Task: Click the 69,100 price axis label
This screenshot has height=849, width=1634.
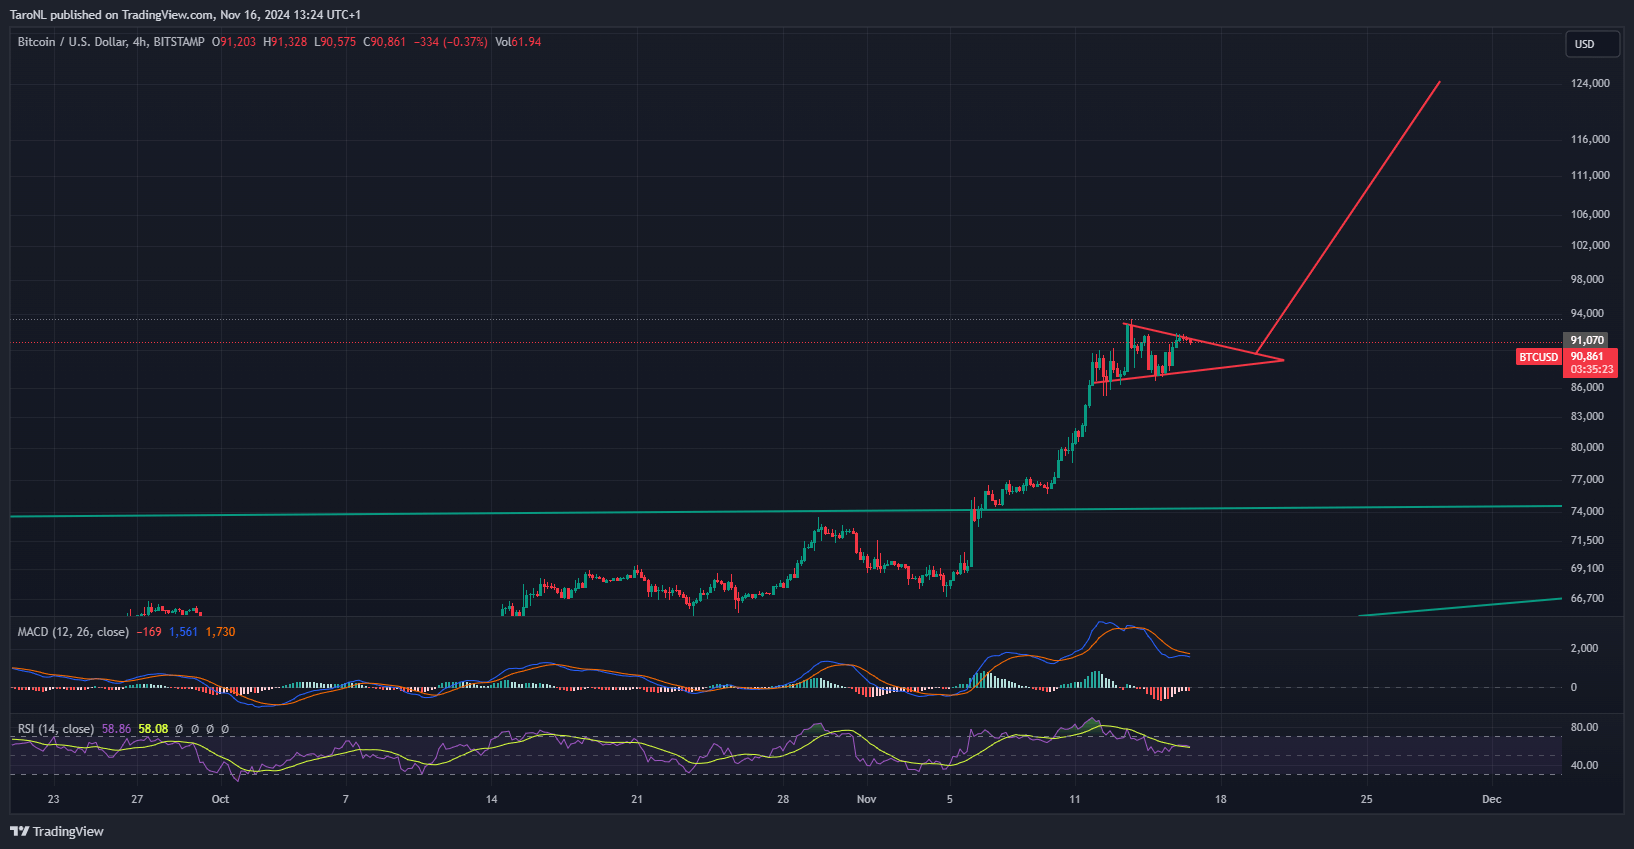Action: (x=1587, y=568)
